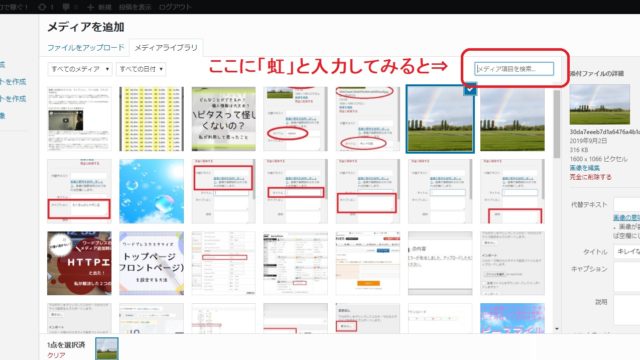Click the メディア項目を検索 search field
The width and height of the screenshot is (640, 360).
pyautogui.click(x=514, y=69)
